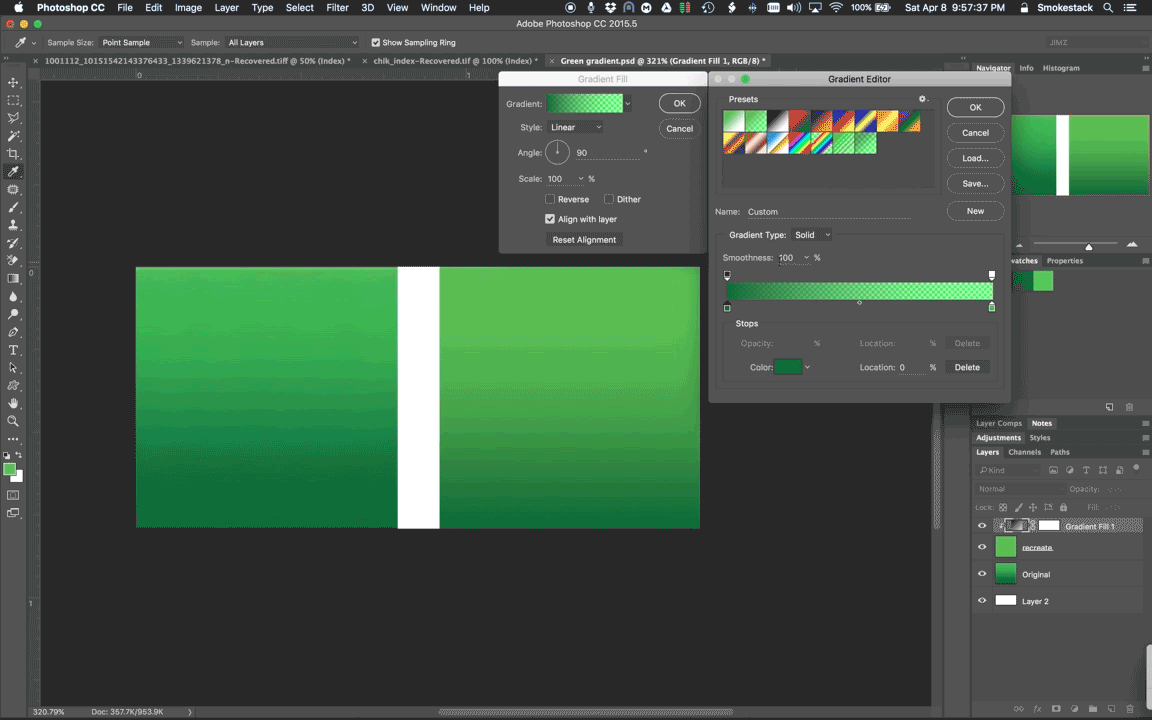Select the Clone Stamp tool
The height and width of the screenshot is (720, 1152).
[x=13, y=225]
